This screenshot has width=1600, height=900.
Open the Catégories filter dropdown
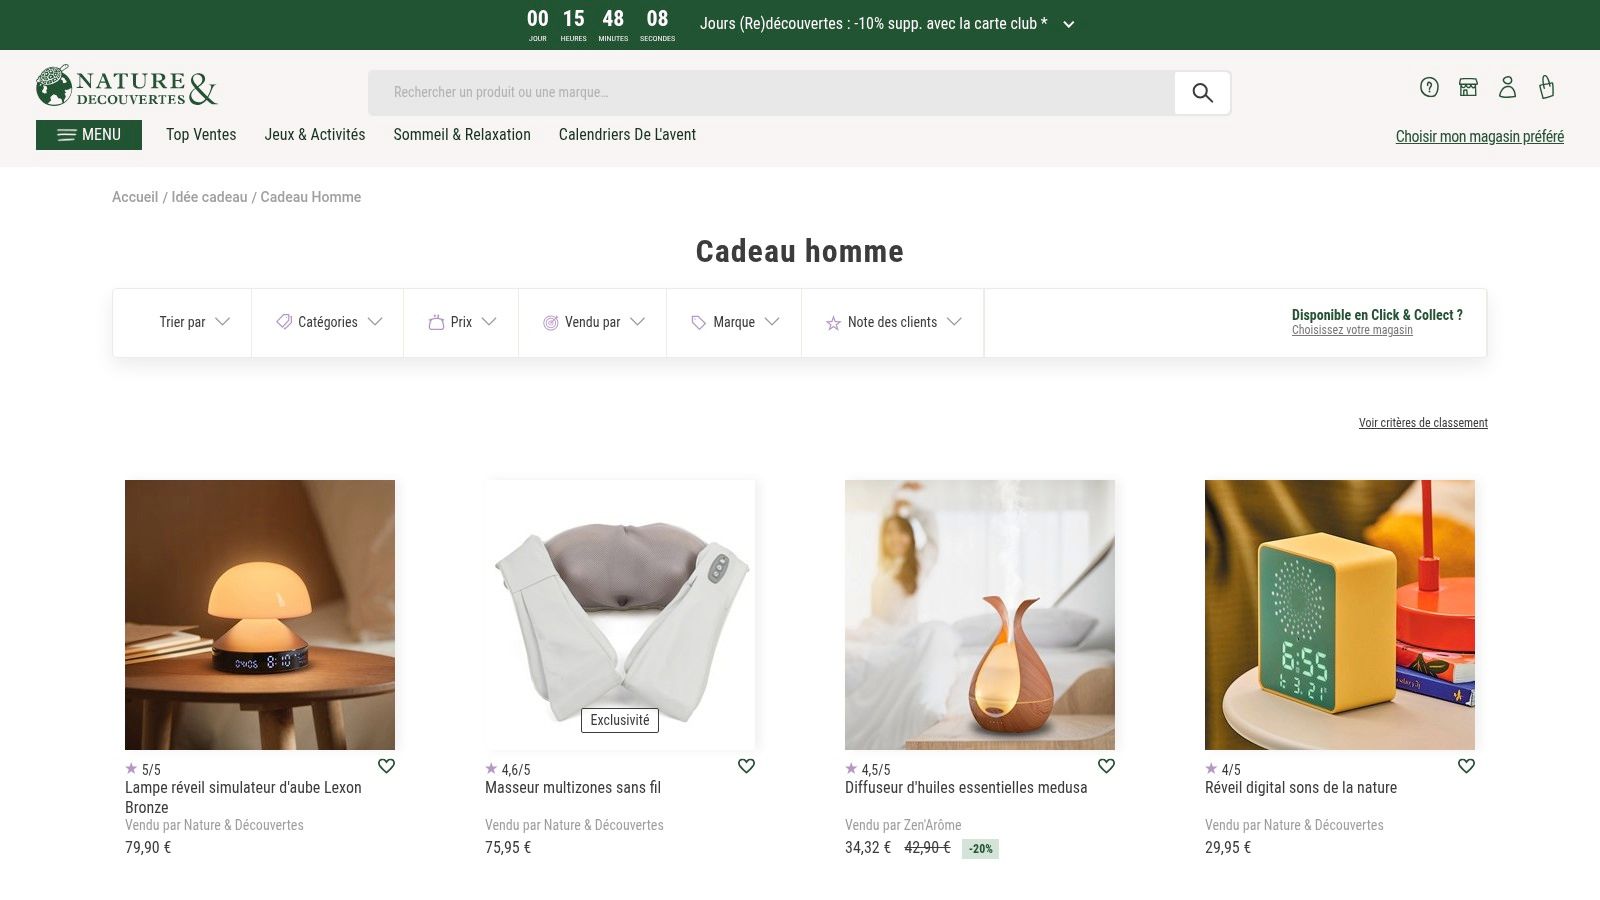tap(329, 322)
